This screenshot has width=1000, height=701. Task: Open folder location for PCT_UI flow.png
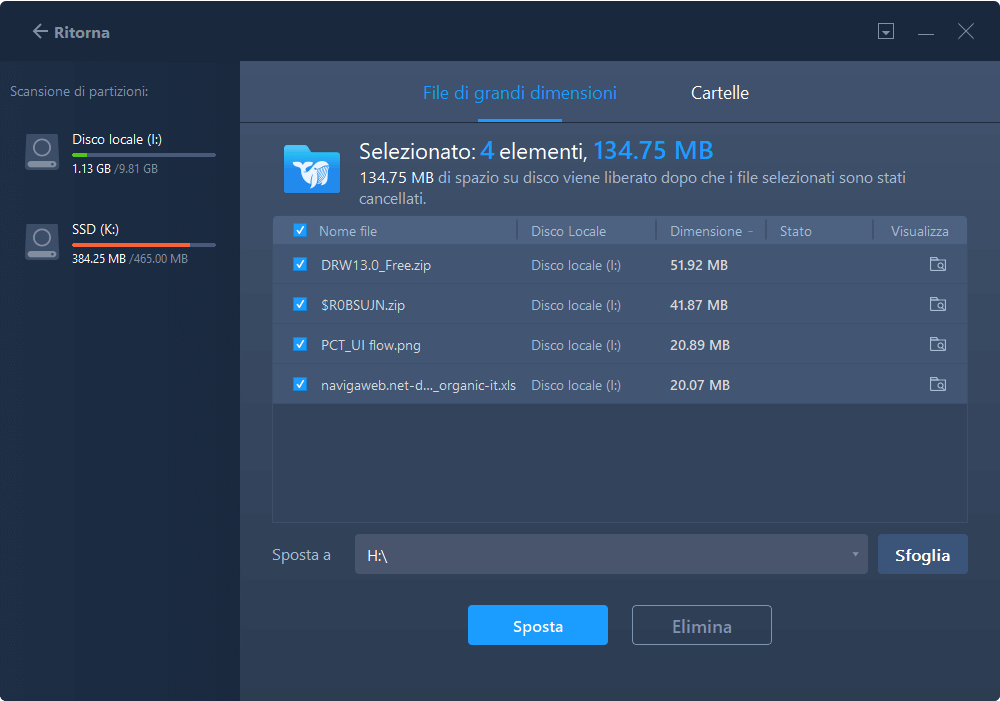tap(938, 344)
